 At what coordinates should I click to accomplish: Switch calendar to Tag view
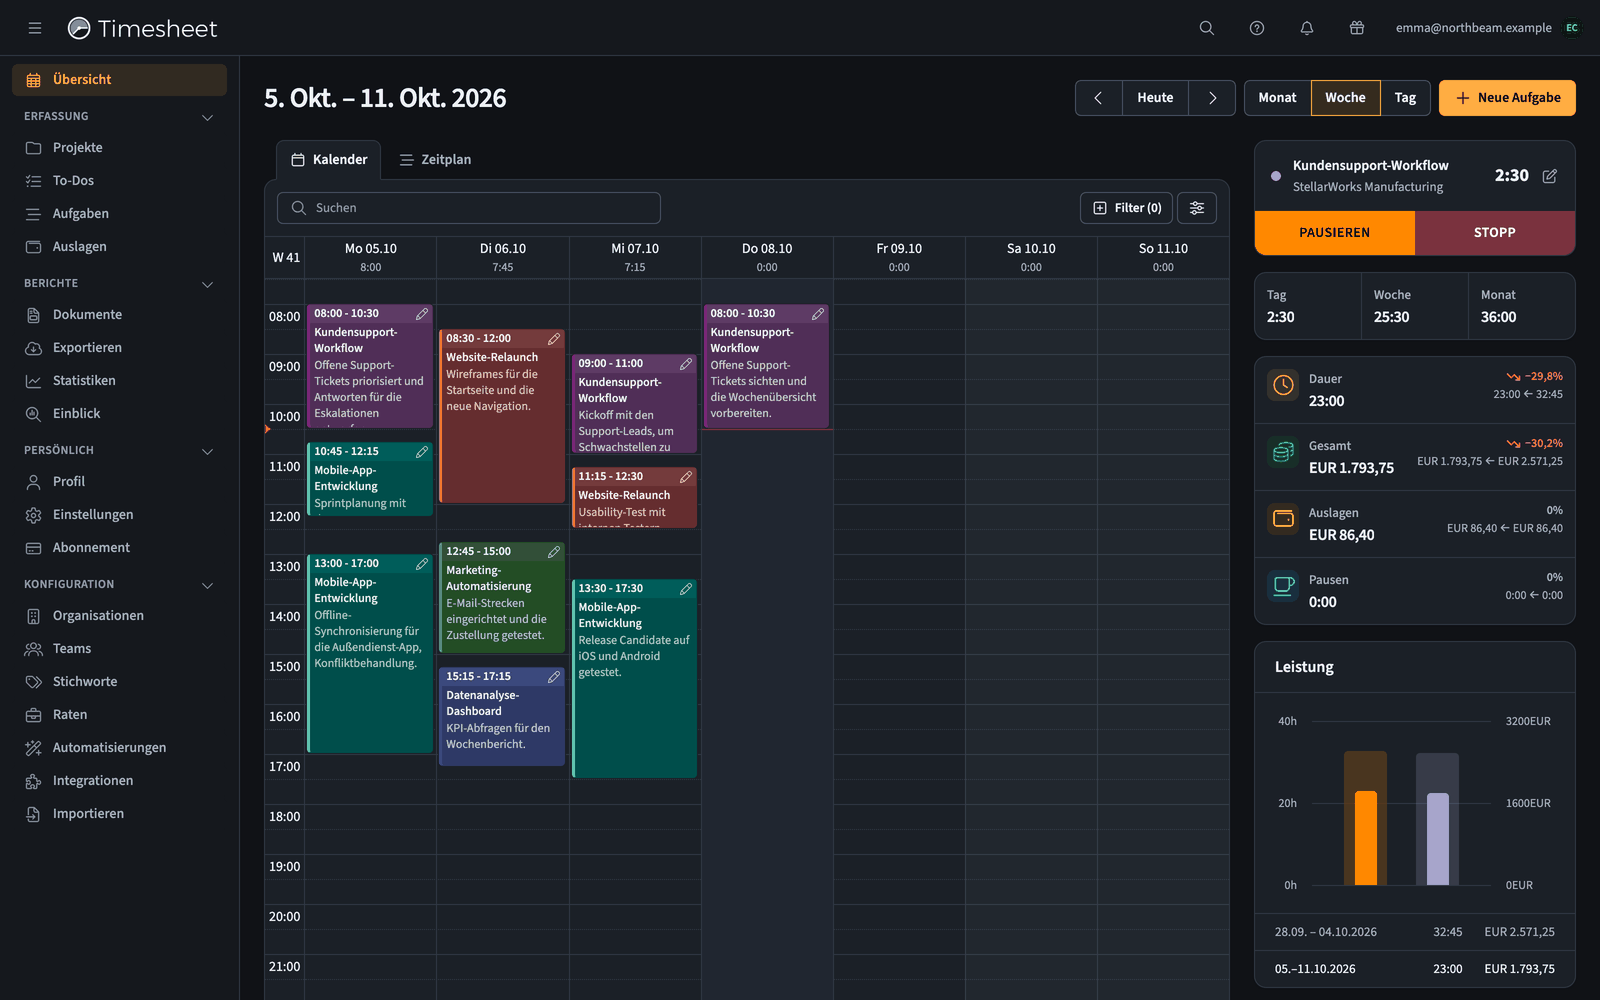1405,98
